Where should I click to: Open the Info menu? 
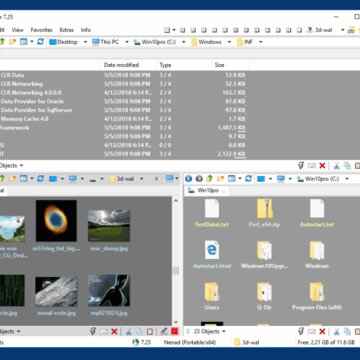[86, 30]
